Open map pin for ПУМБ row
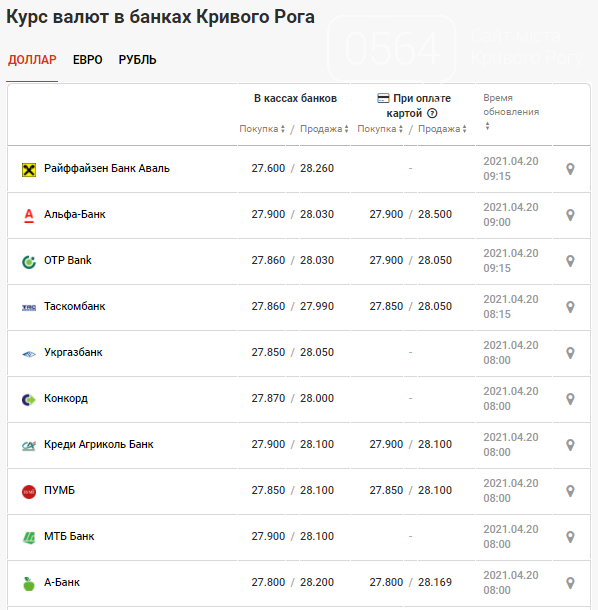 [x=570, y=491]
